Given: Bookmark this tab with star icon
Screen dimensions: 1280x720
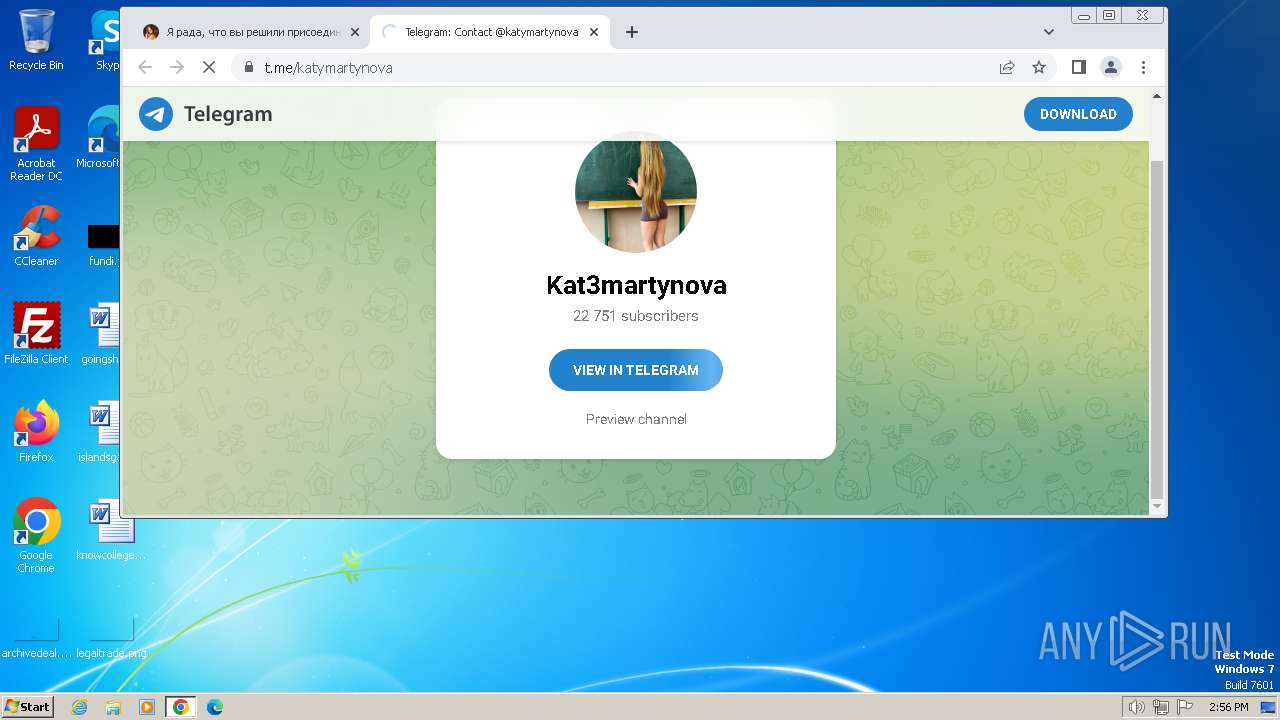Looking at the screenshot, I should [x=1039, y=67].
